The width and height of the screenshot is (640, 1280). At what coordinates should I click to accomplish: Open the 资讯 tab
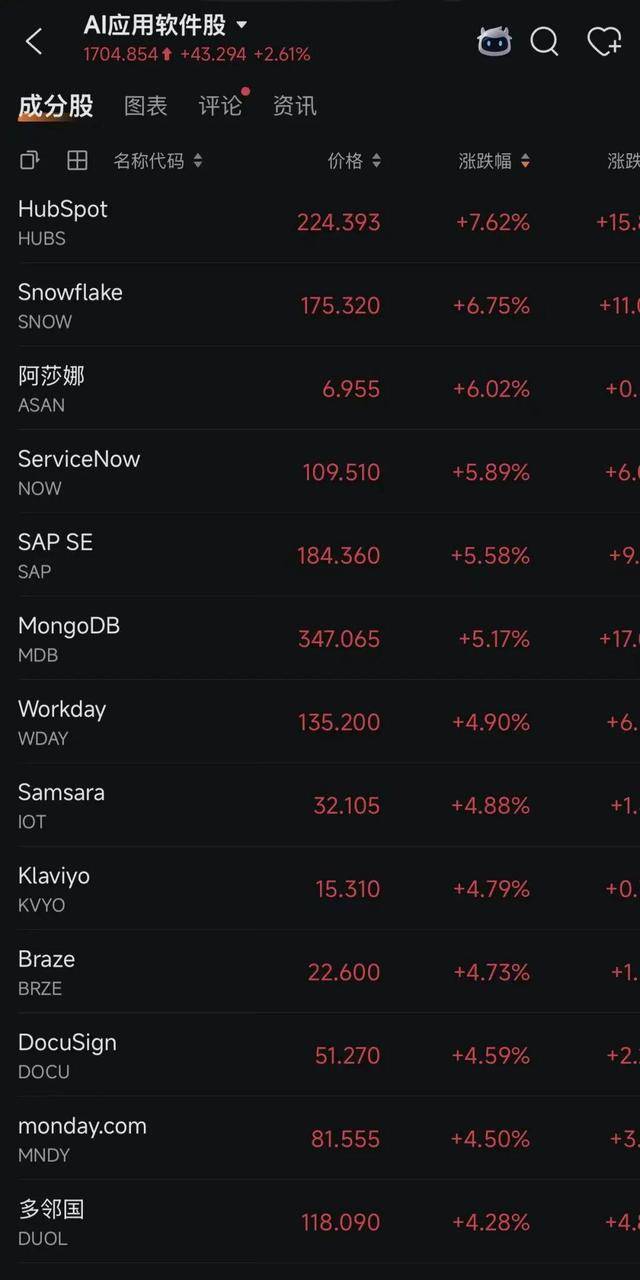pyautogui.click(x=295, y=106)
